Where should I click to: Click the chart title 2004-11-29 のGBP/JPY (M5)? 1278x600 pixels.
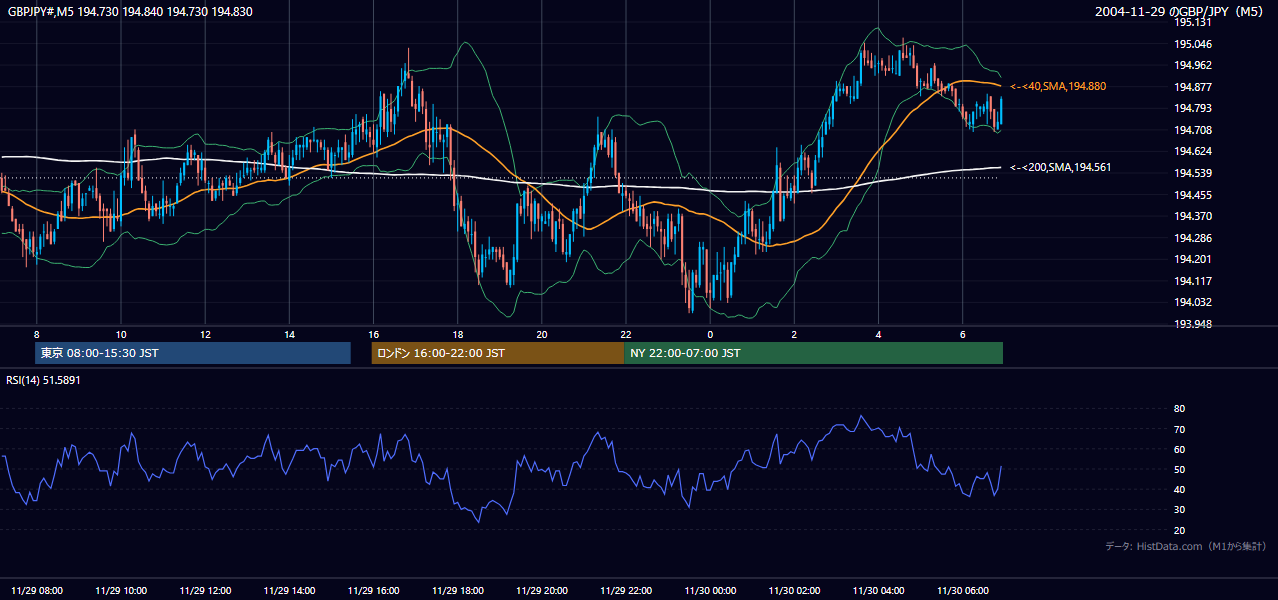[1180, 11]
